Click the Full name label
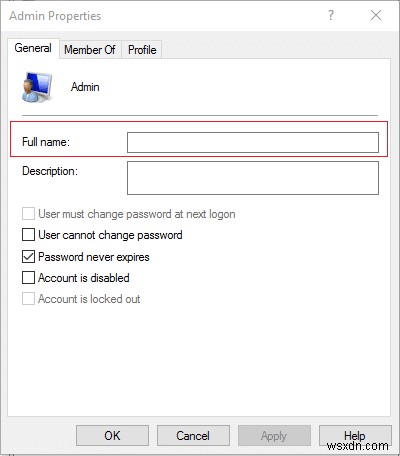 (x=46, y=142)
